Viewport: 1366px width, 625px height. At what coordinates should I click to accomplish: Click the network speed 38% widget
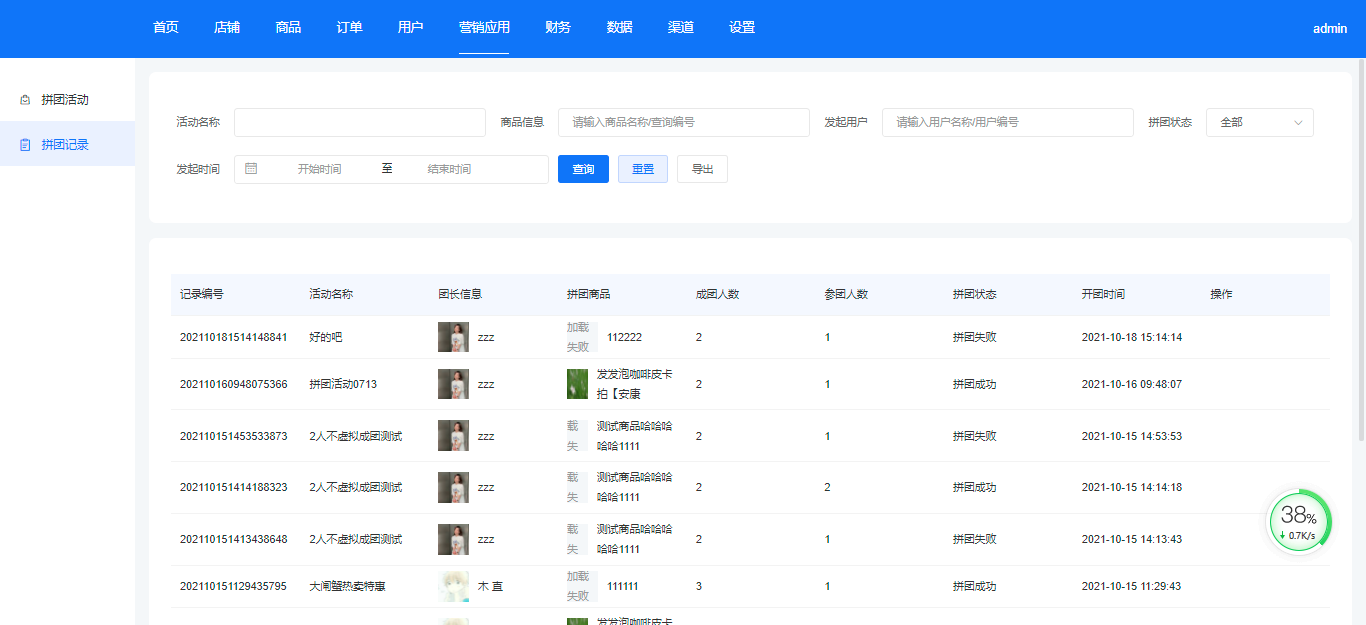coord(1299,522)
